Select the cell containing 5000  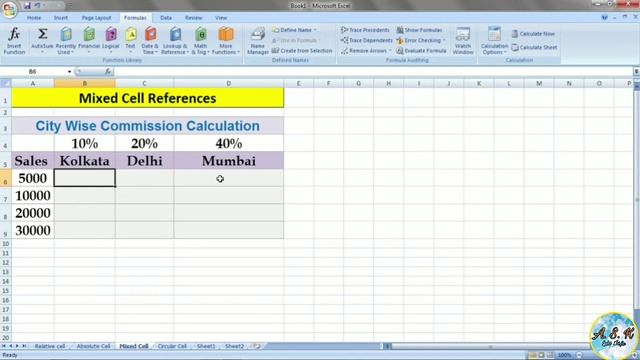tap(33, 178)
